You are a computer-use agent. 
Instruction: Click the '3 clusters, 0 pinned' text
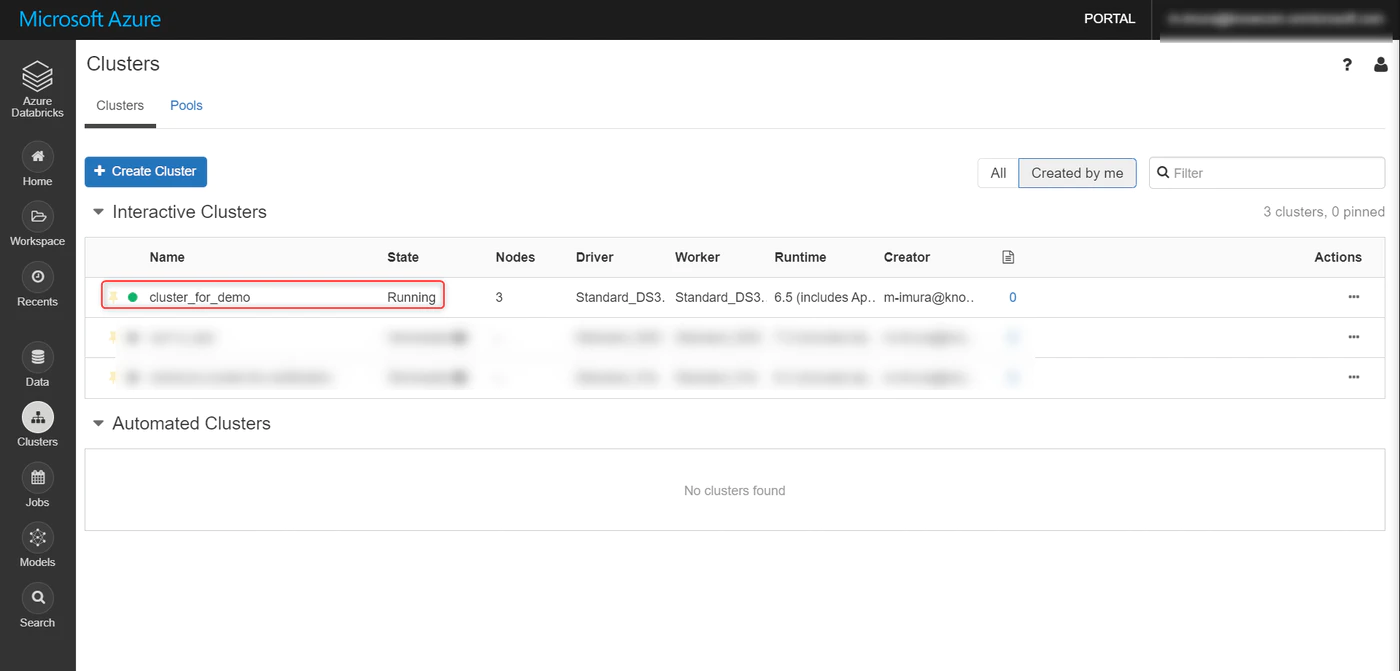[1324, 212]
